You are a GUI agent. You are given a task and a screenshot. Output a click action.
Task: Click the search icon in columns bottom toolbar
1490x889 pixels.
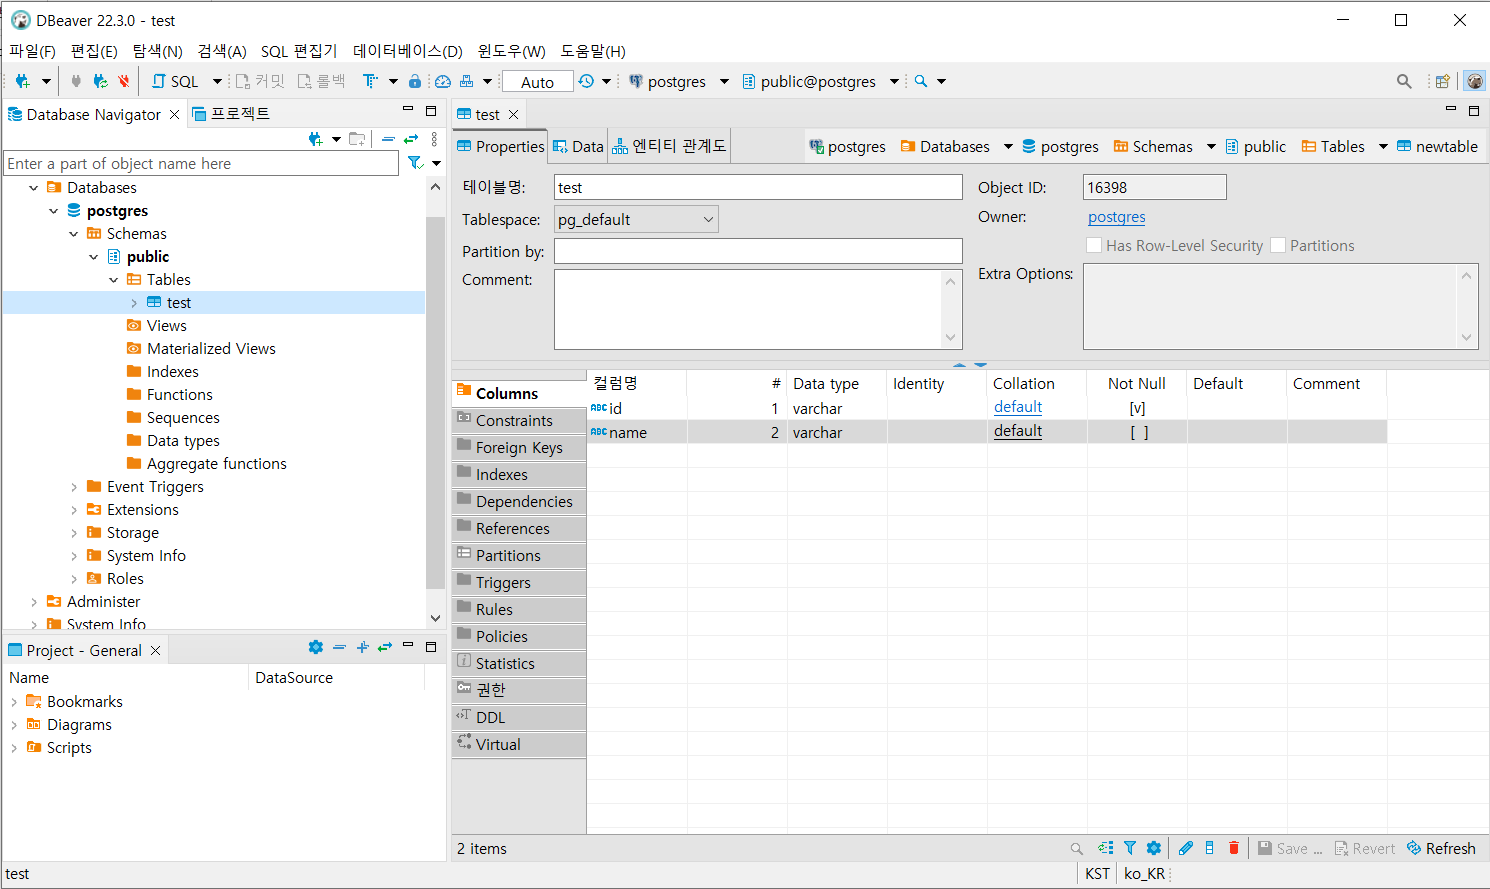[x=1077, y=848]
